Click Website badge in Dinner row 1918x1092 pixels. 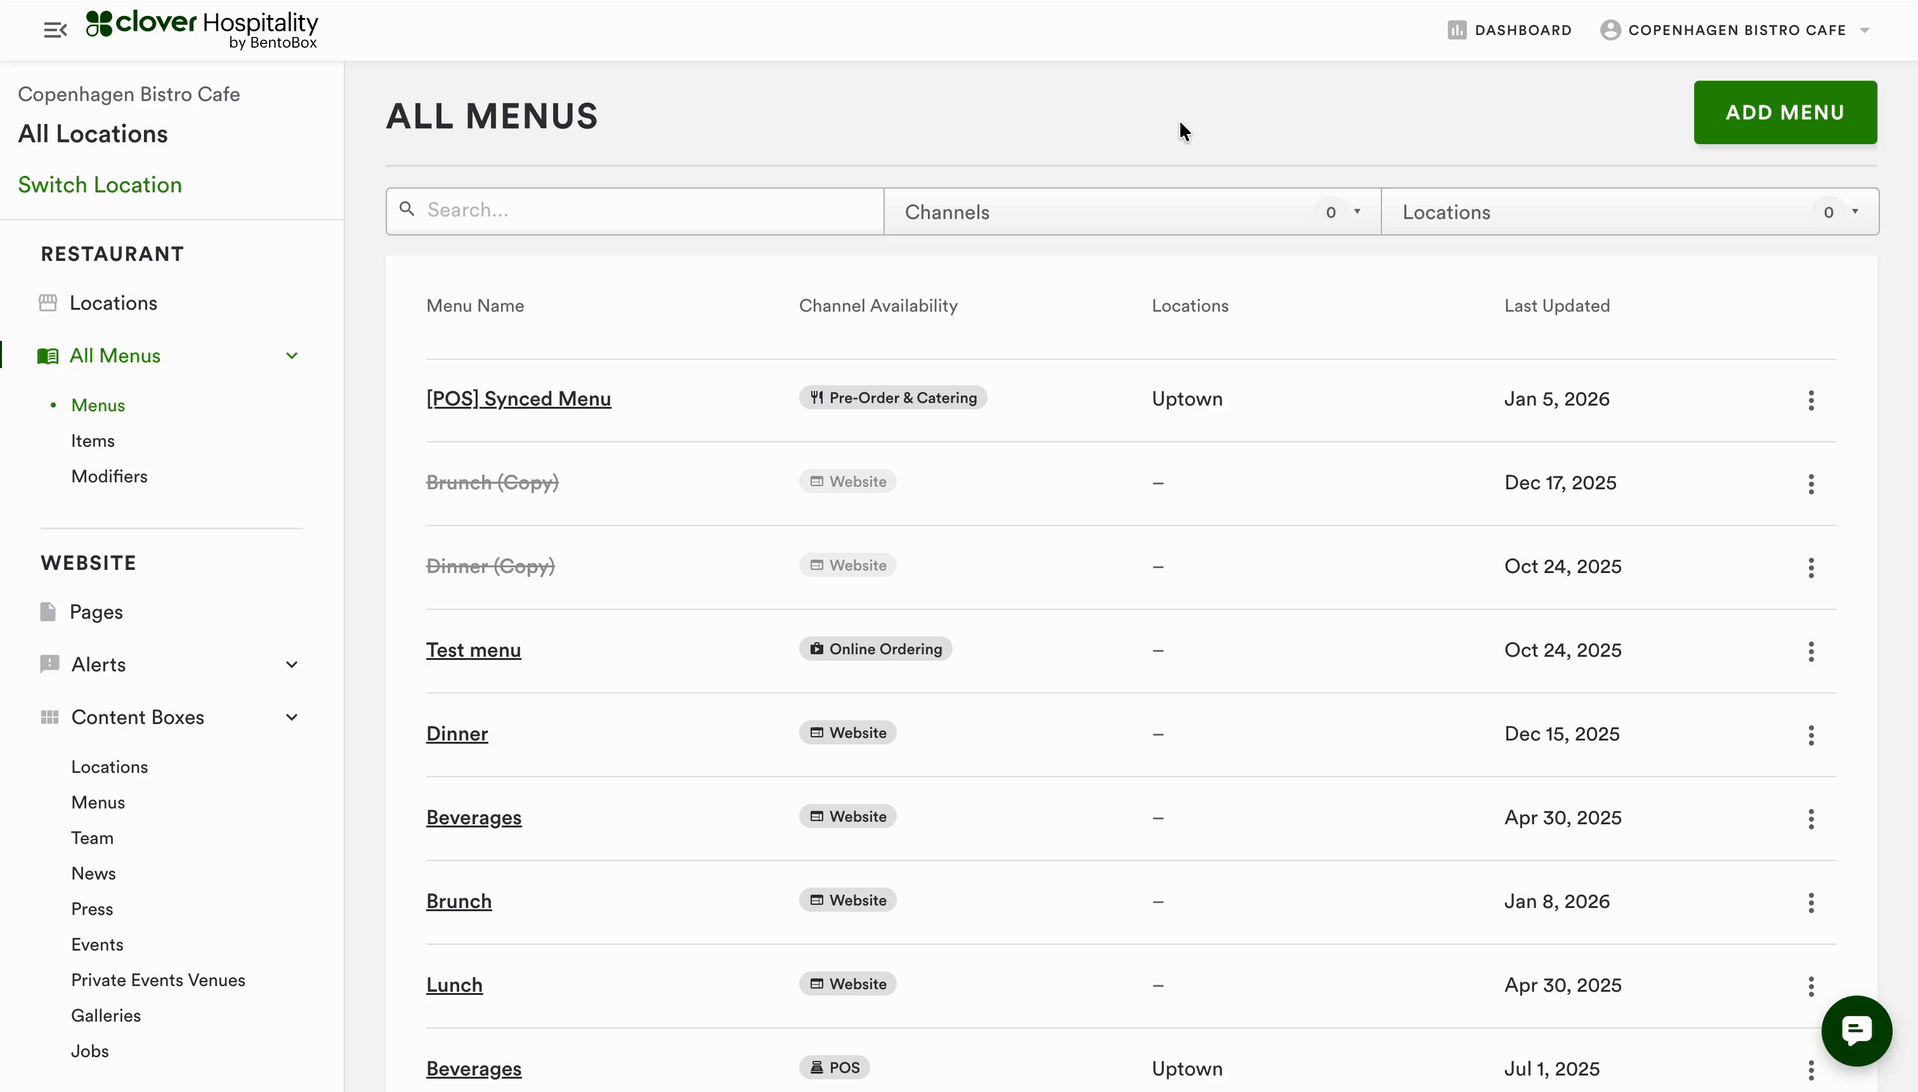click(x=848, y=733)
